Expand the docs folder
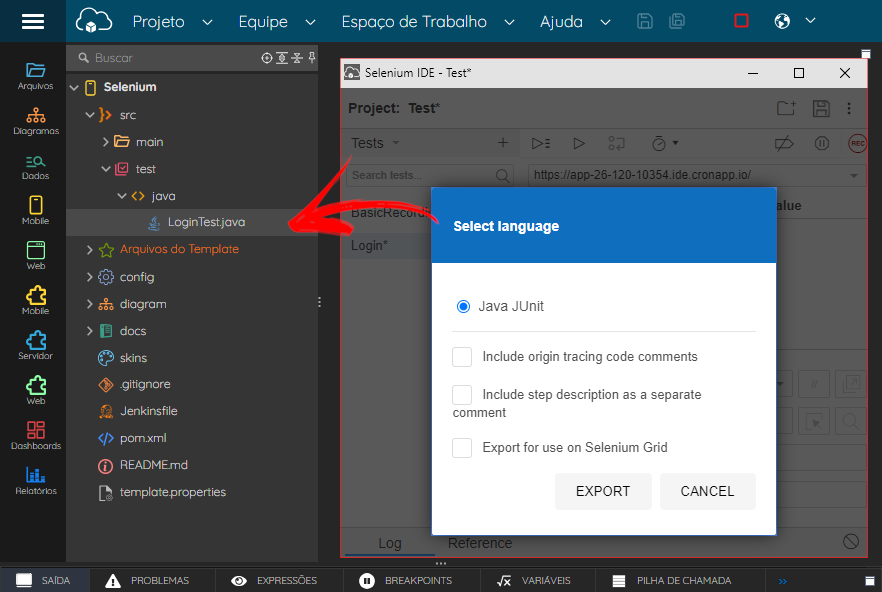This screenshot has height=592, width=882. tap(89, 331)
